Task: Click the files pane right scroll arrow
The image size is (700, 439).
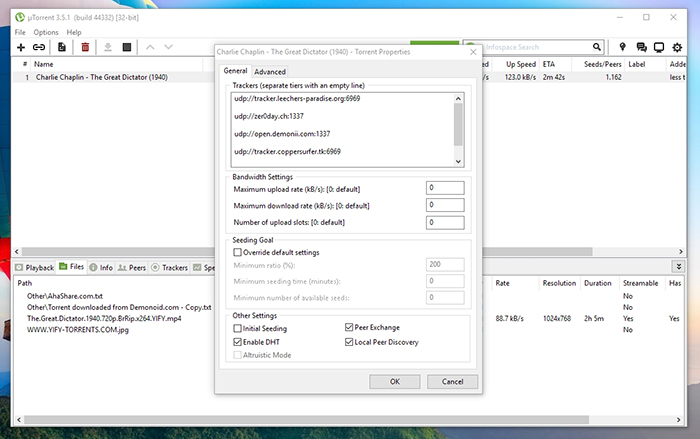Action: click(x=679, y=420)
